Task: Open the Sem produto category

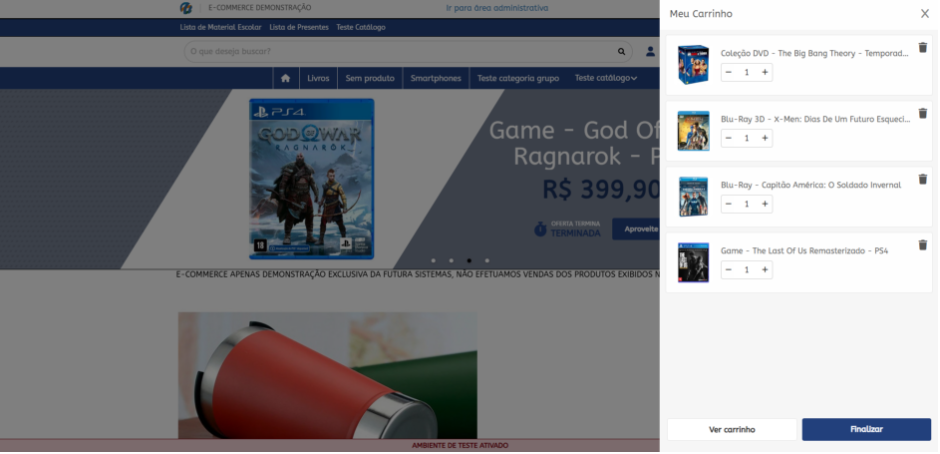Action: pos(370,78)
